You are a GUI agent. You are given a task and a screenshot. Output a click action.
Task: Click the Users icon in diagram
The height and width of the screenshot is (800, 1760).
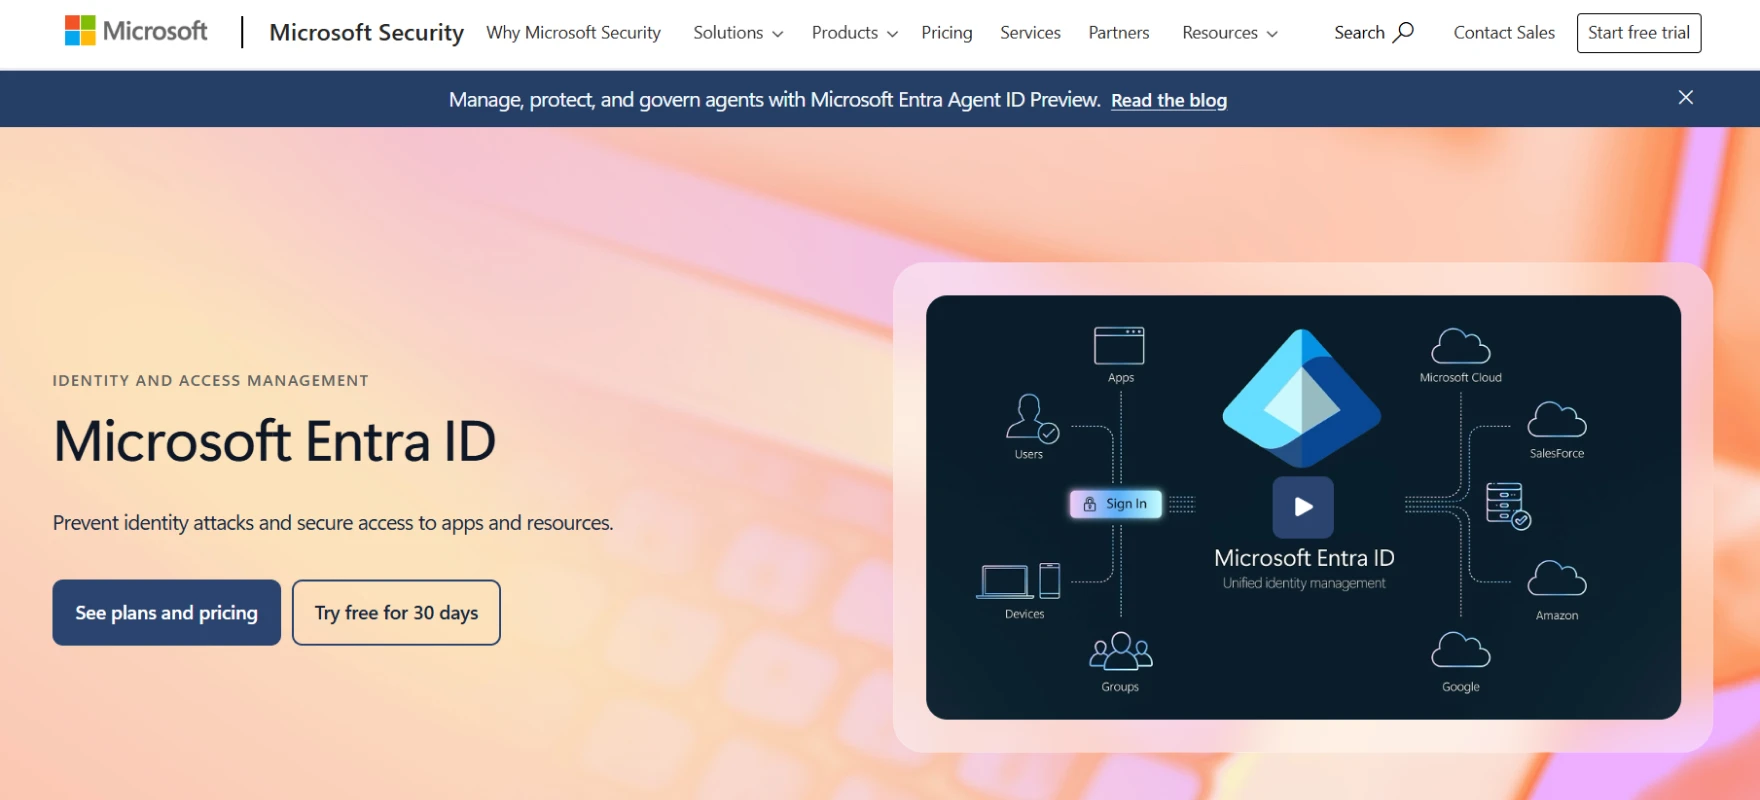(1032, 418)
